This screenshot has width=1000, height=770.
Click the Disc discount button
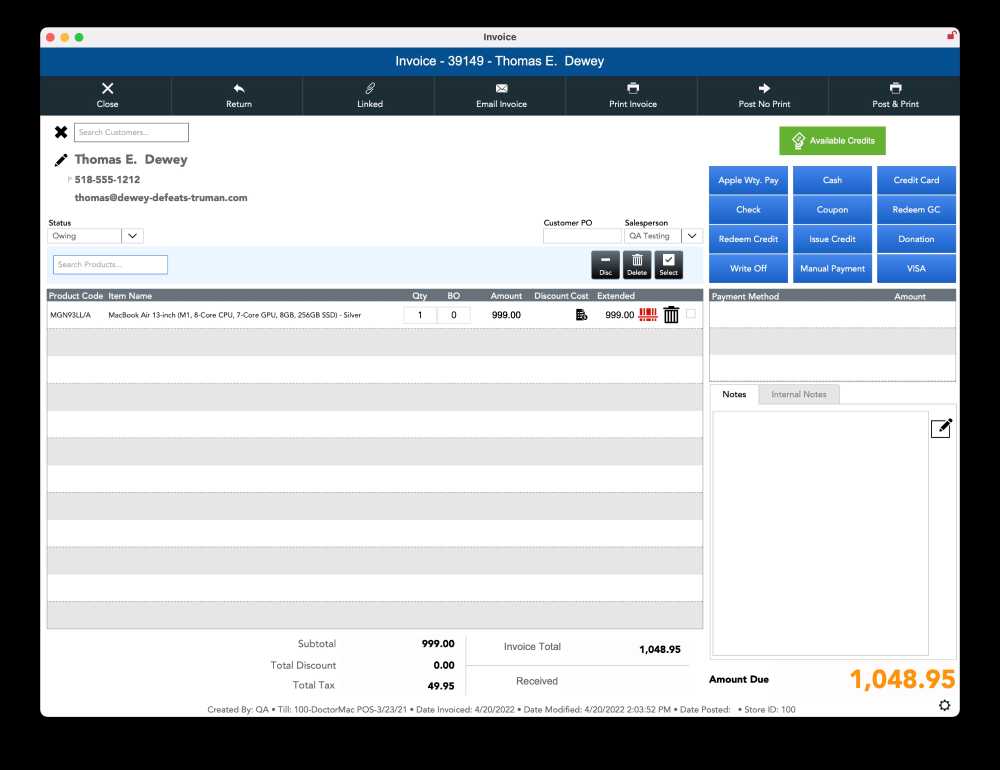(x=605, y=265)
